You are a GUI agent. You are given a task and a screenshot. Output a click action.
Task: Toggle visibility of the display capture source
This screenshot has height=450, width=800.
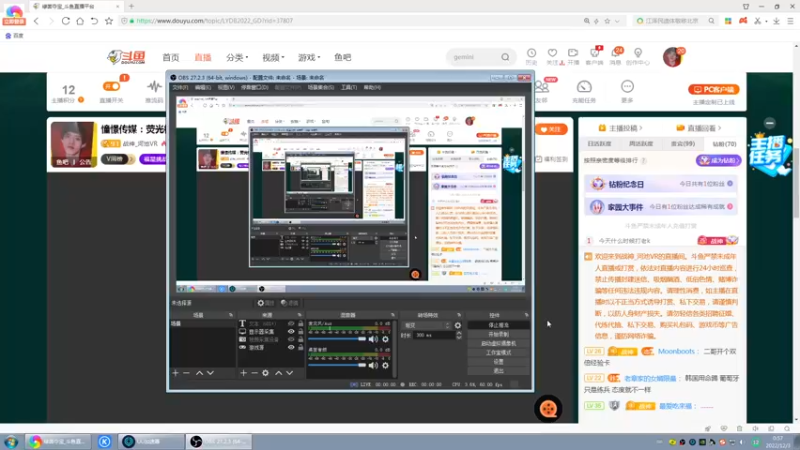point(291,332)
